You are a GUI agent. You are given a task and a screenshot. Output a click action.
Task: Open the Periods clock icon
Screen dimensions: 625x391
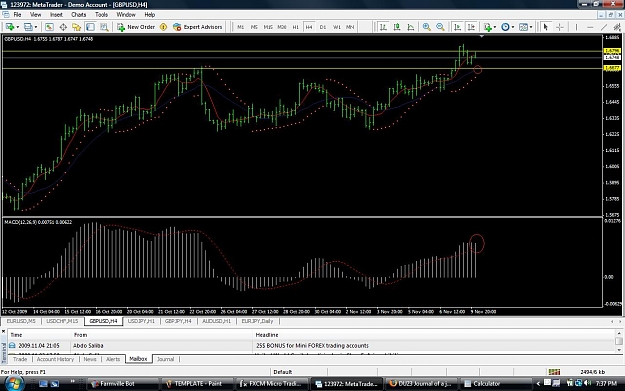click(x=505, y=27)
